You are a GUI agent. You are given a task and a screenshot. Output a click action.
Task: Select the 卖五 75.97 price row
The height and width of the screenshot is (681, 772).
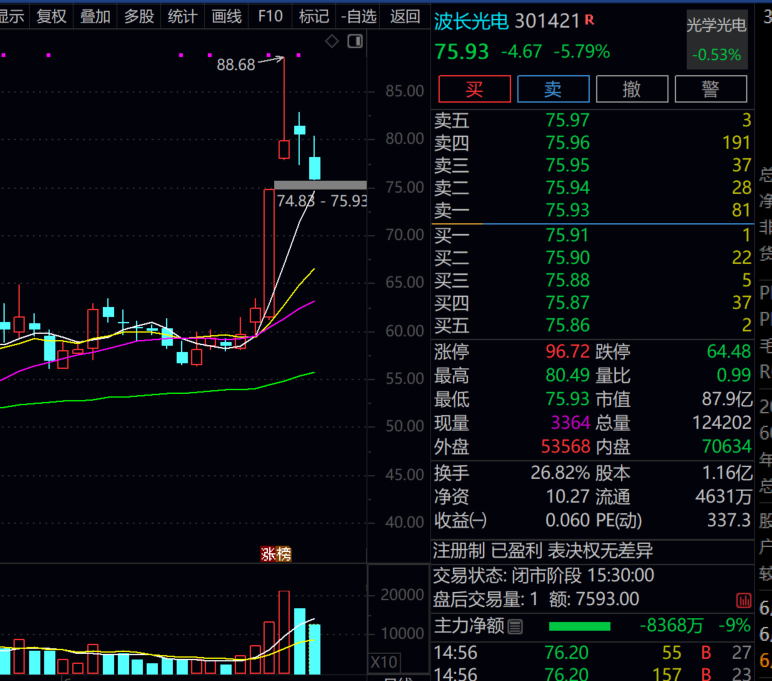pos(592,120)
